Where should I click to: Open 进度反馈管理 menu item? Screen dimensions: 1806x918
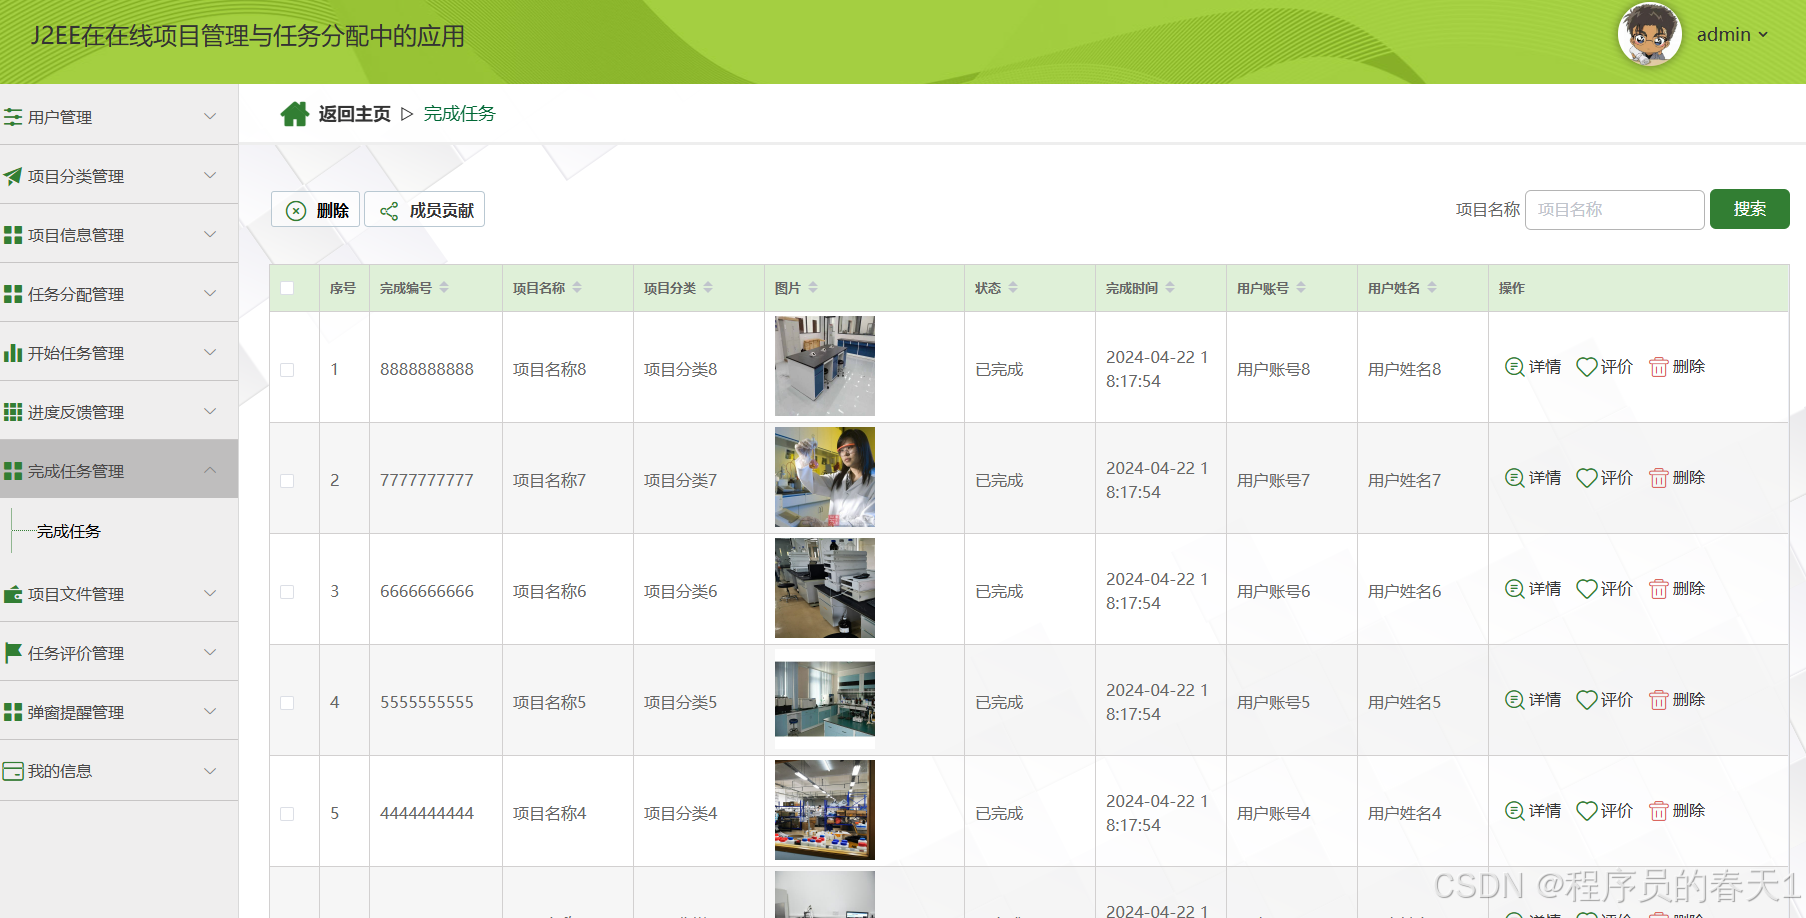[x=119, y=411]
